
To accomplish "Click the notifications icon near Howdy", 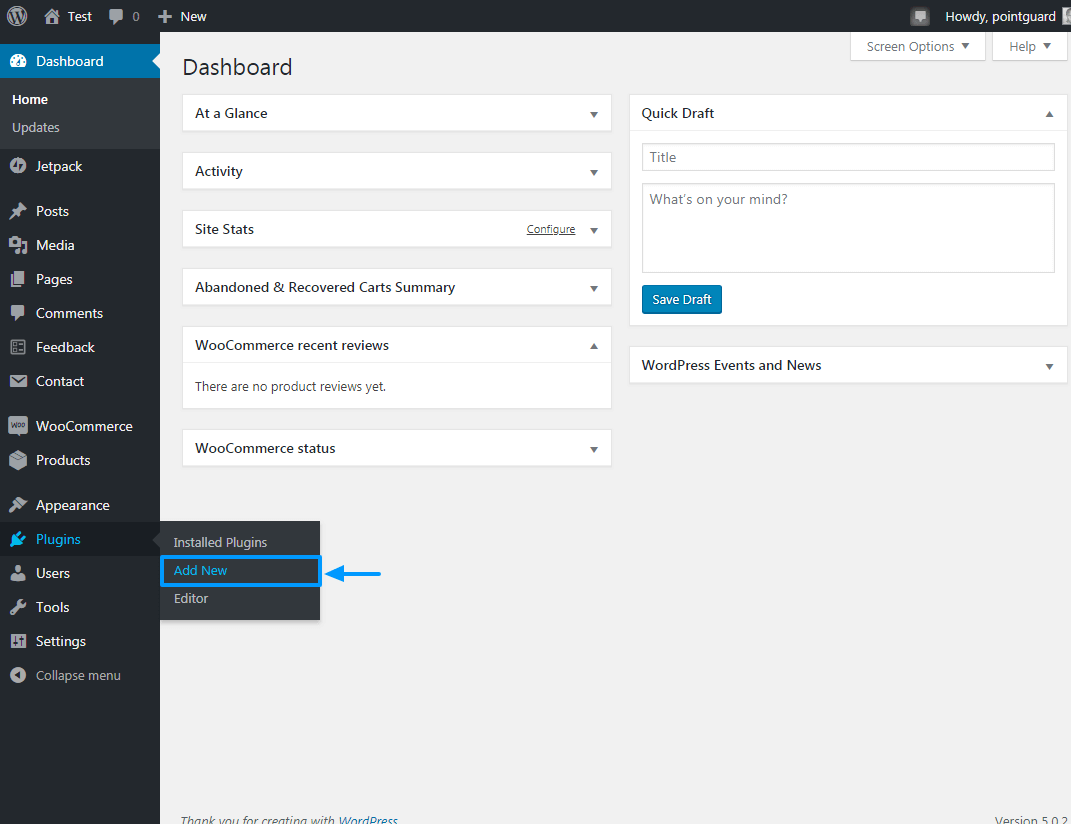I will (920, 17).
